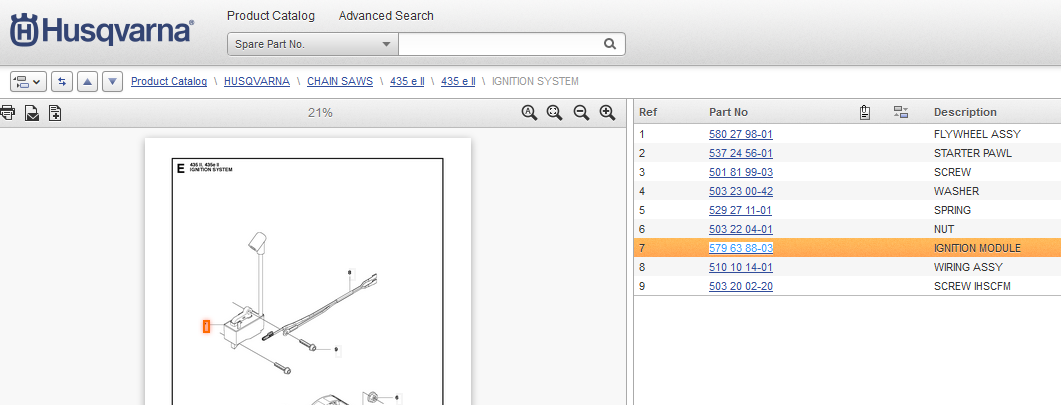The height and width of the screenshot is (405, 1061).
Task: Open the Advanced Search menu
Action: [386, 16]
